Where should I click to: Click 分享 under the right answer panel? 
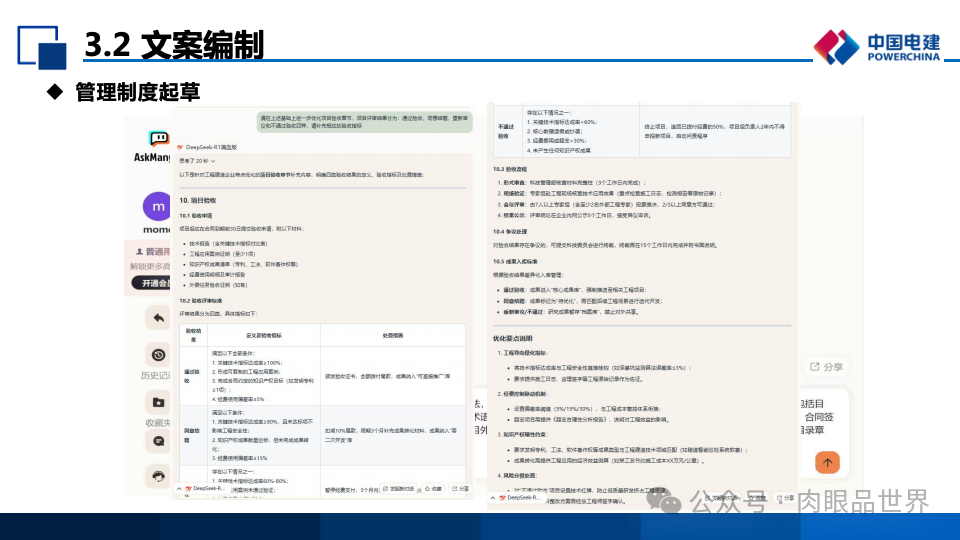click(786, 498)
